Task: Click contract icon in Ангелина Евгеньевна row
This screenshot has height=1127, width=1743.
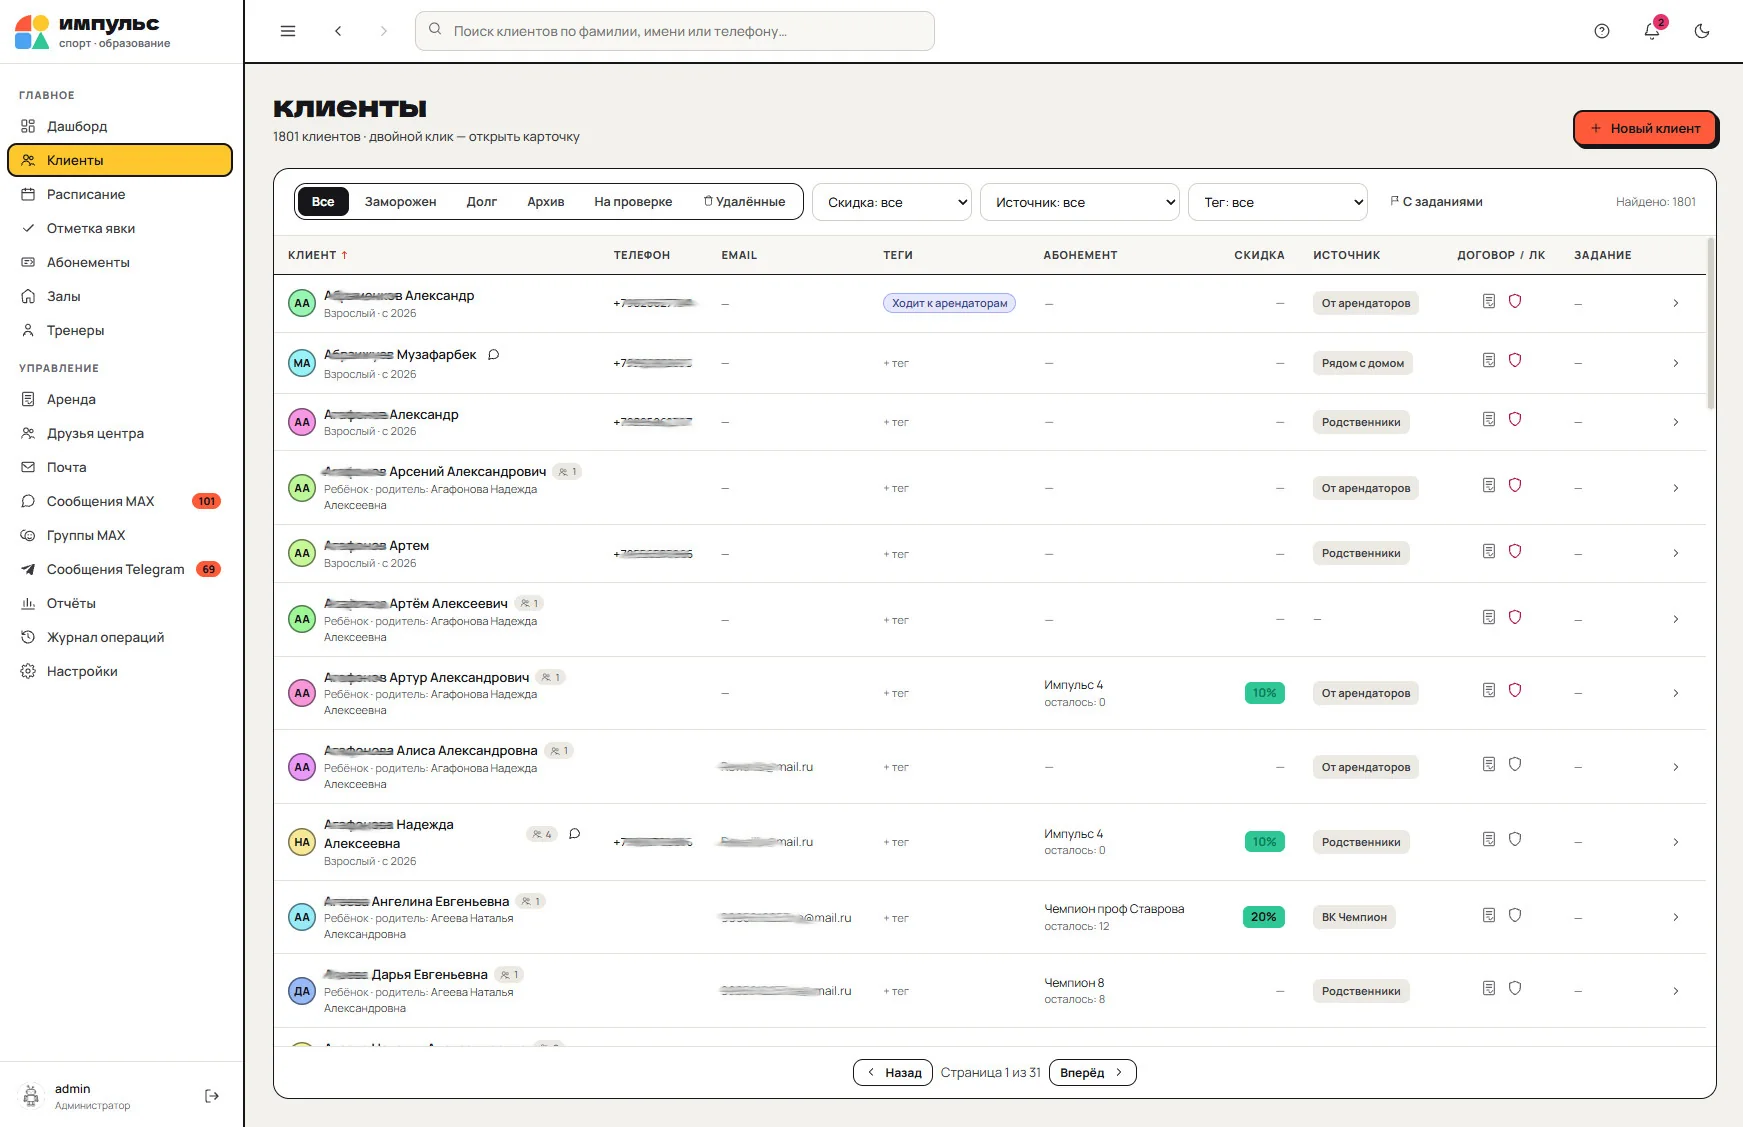Action: [x=1489, y=915]
